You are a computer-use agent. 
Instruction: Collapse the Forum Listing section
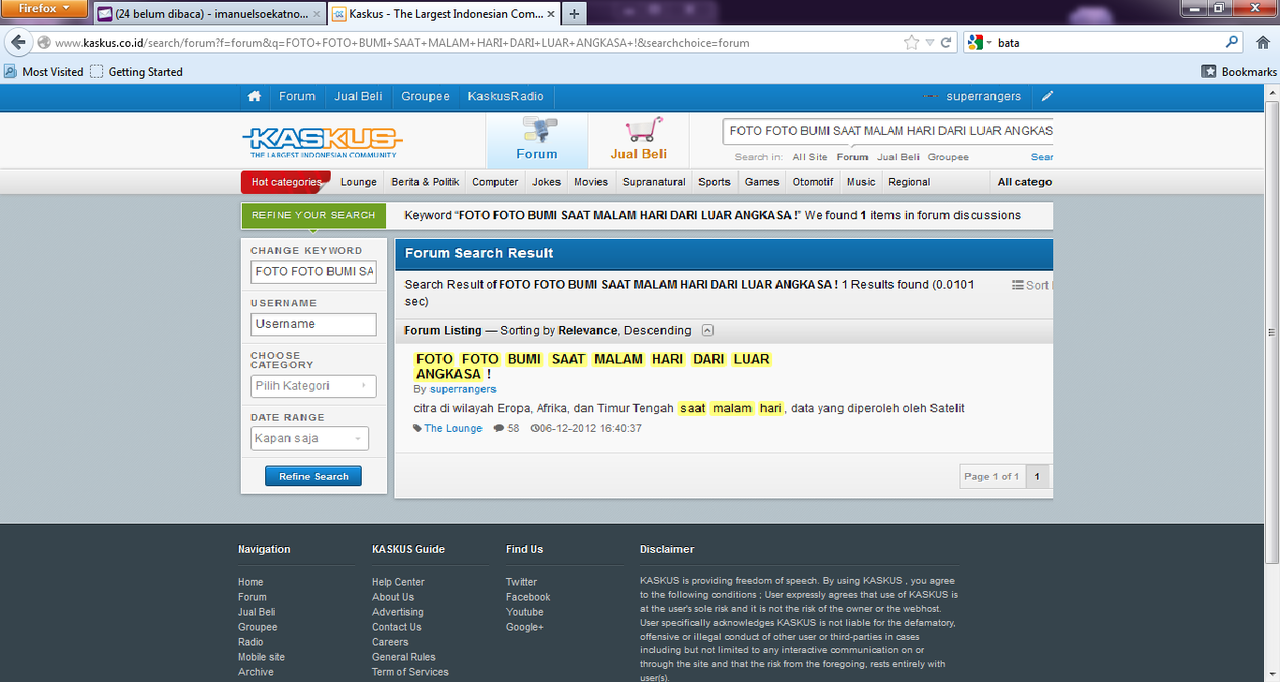point(707,330)
